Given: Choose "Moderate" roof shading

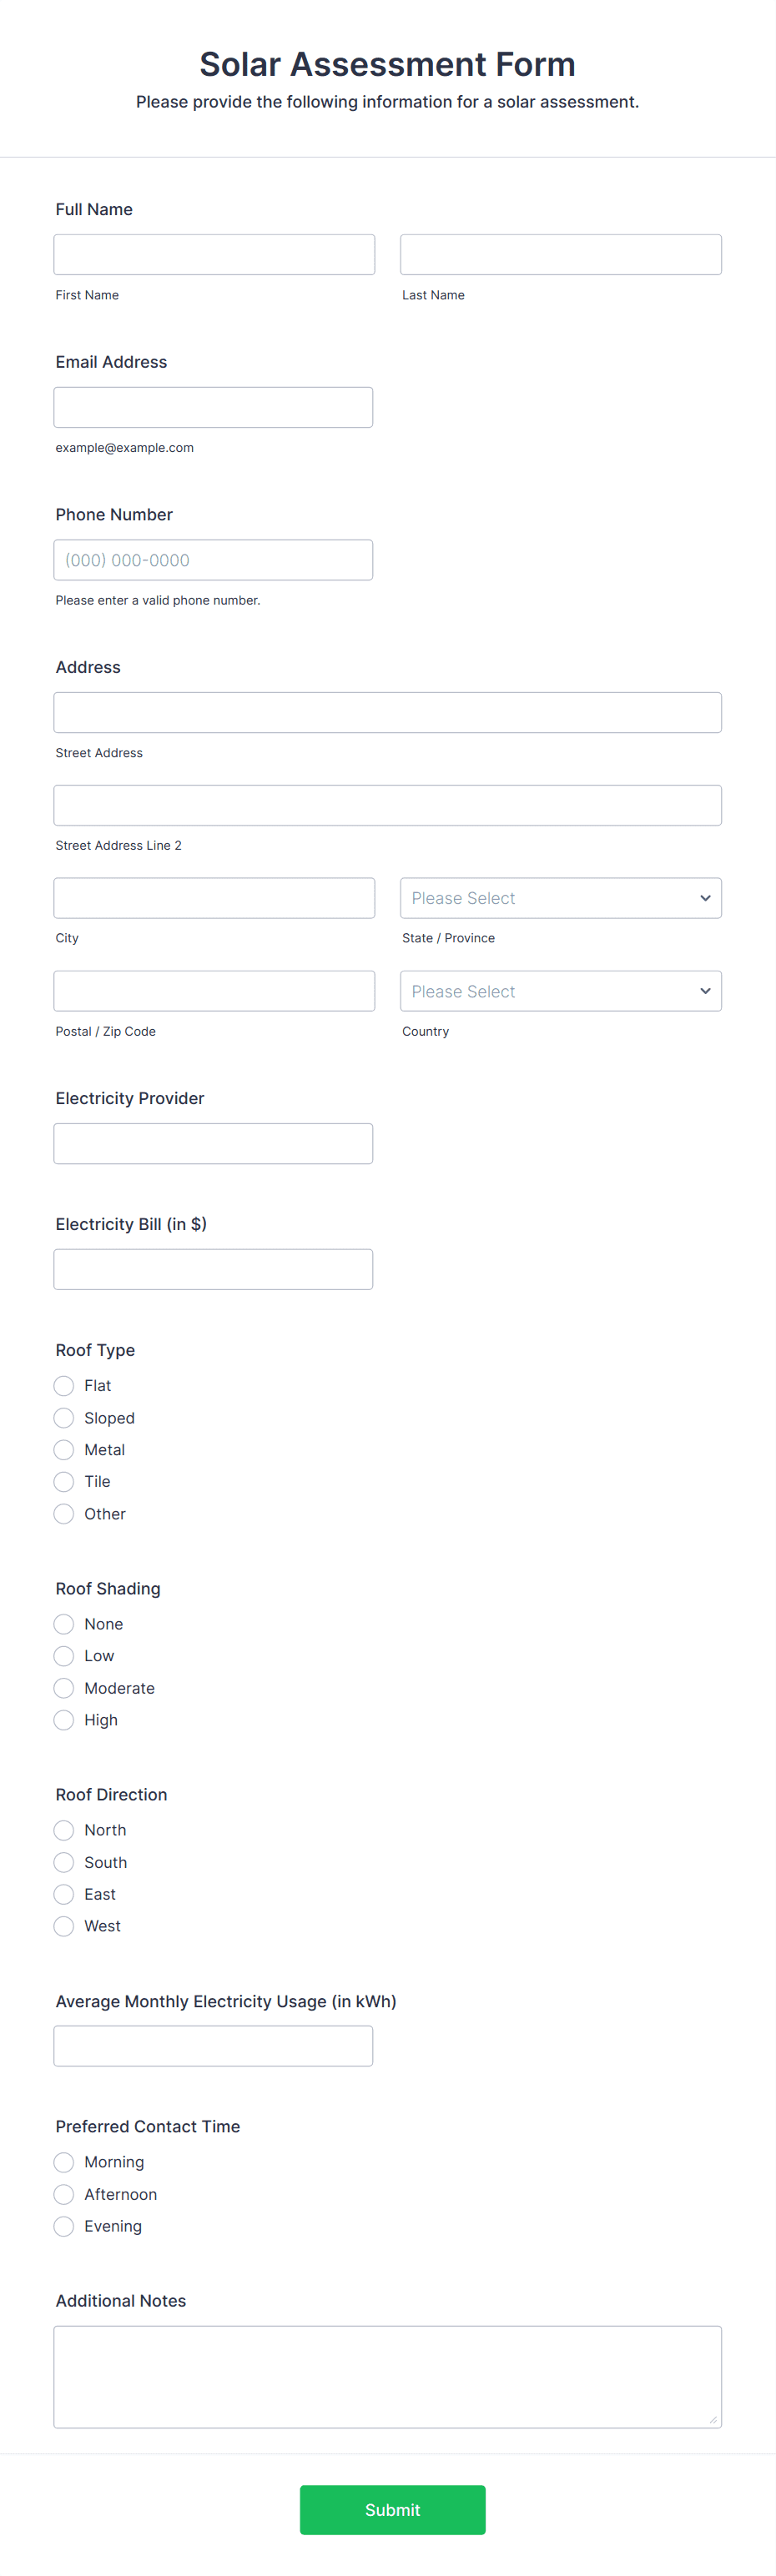Looking at the screenshot, I should [63, 1688].
